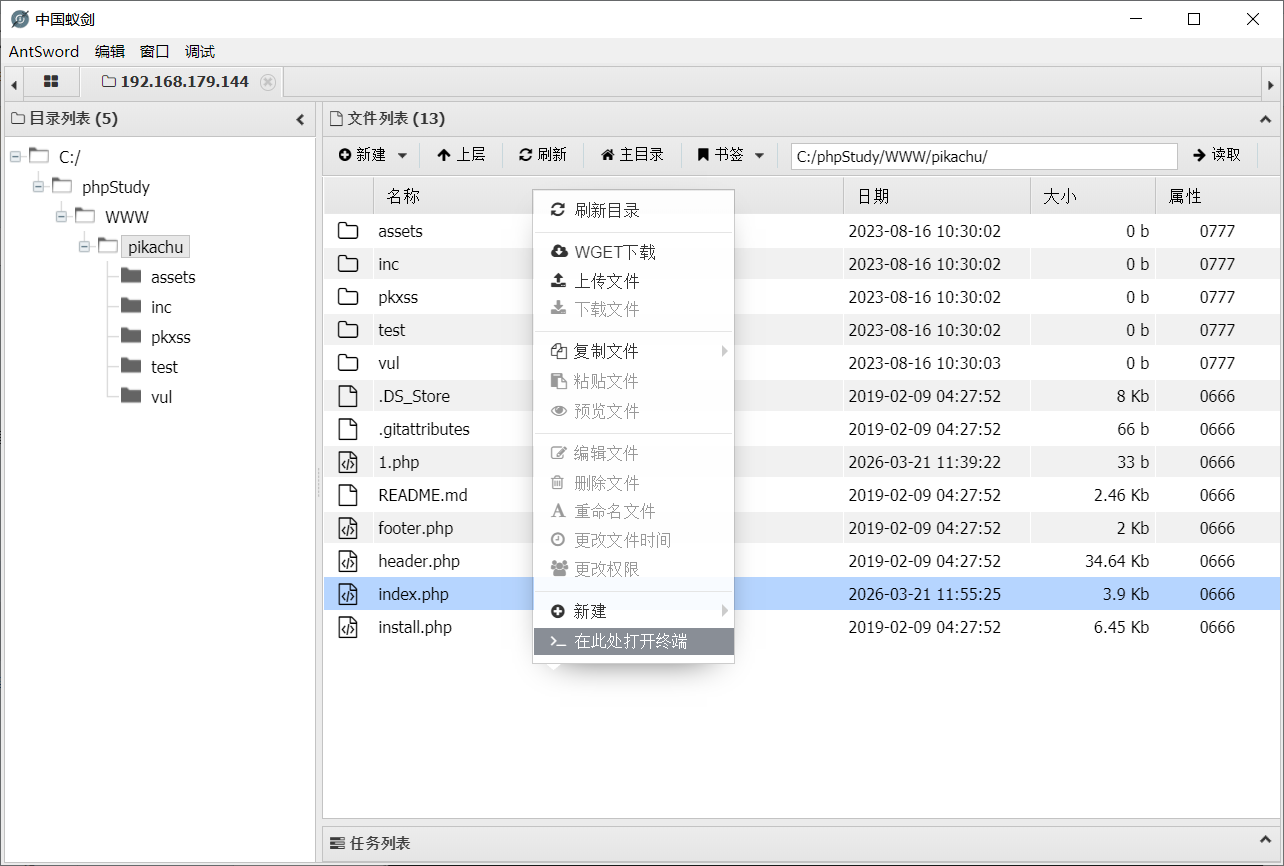Click the path input field
Image resolution: width=1284 pixels, height=866 pixels.
984,156
